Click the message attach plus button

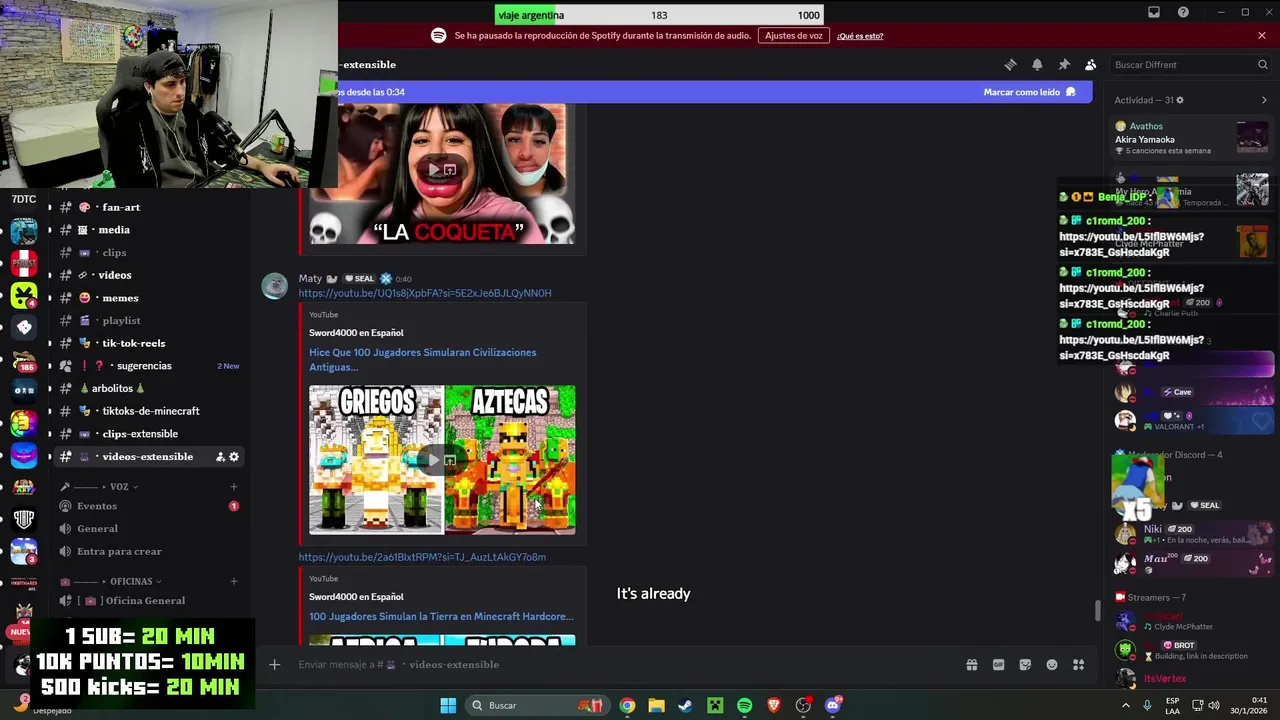click(x=274, y=665)
